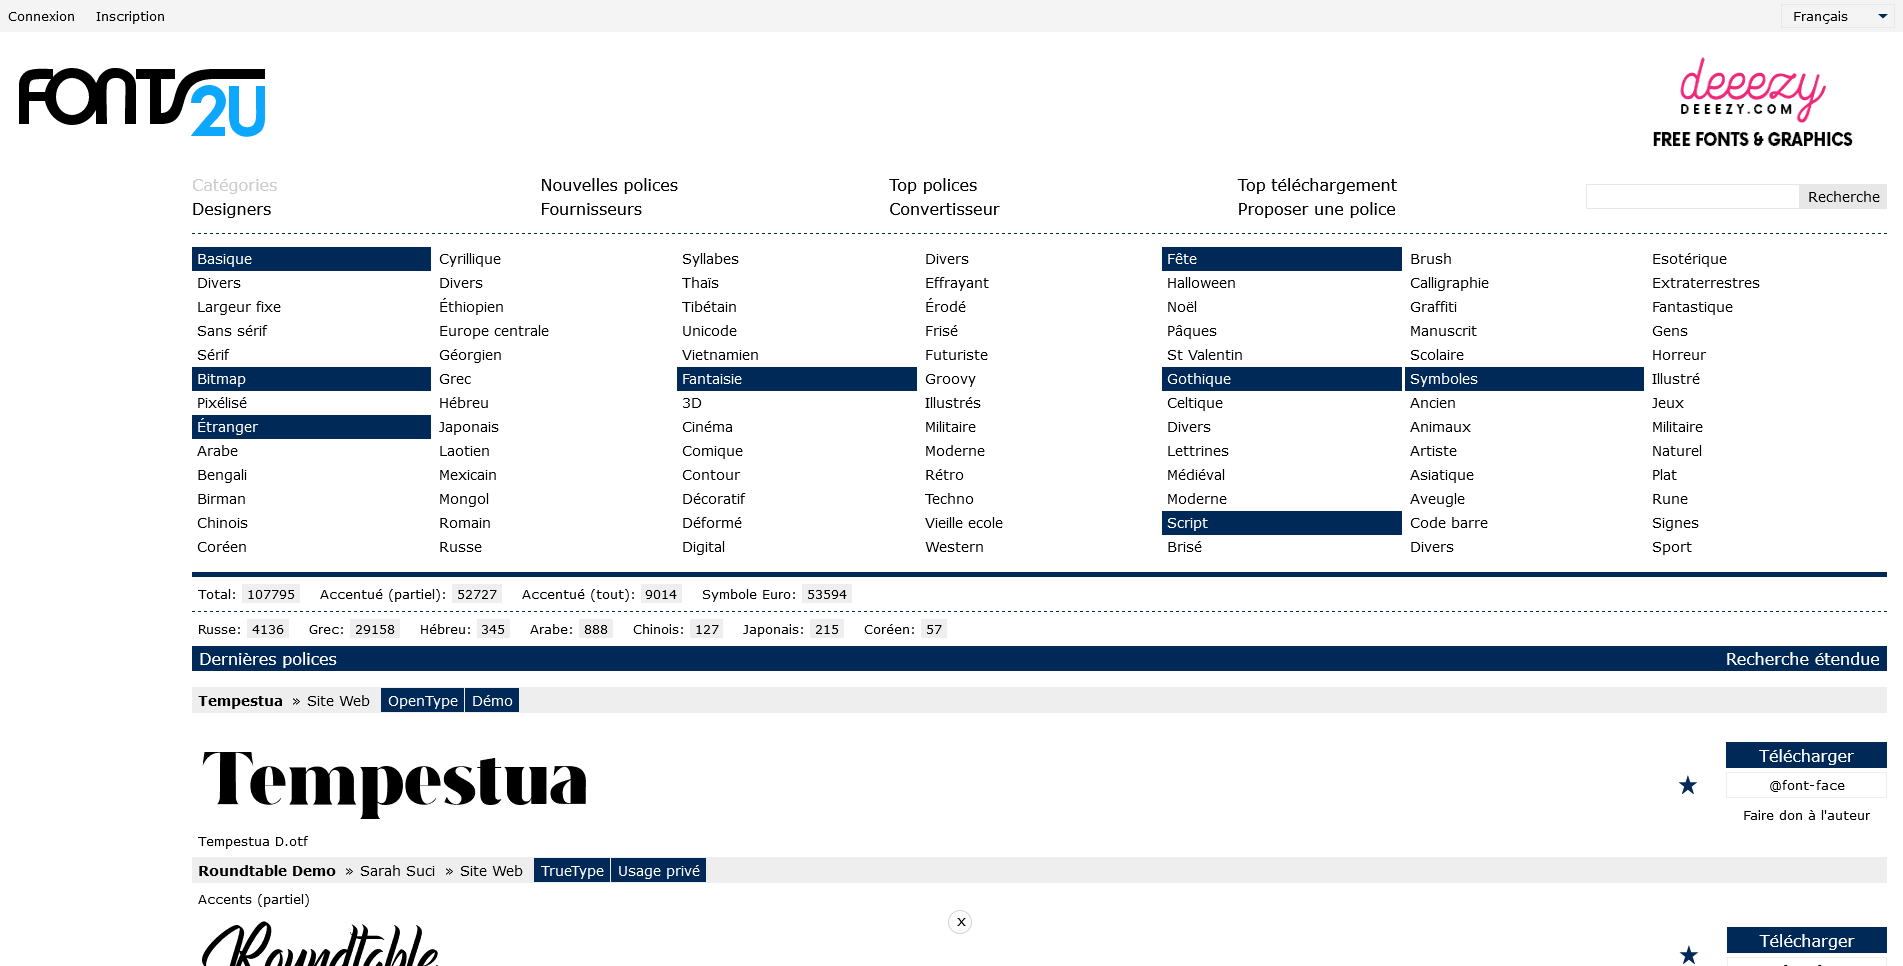Viewport: 1903px width, 966px height.
Task: Download Roundtable Demo via Télécharger
Action: point(1806,941)
